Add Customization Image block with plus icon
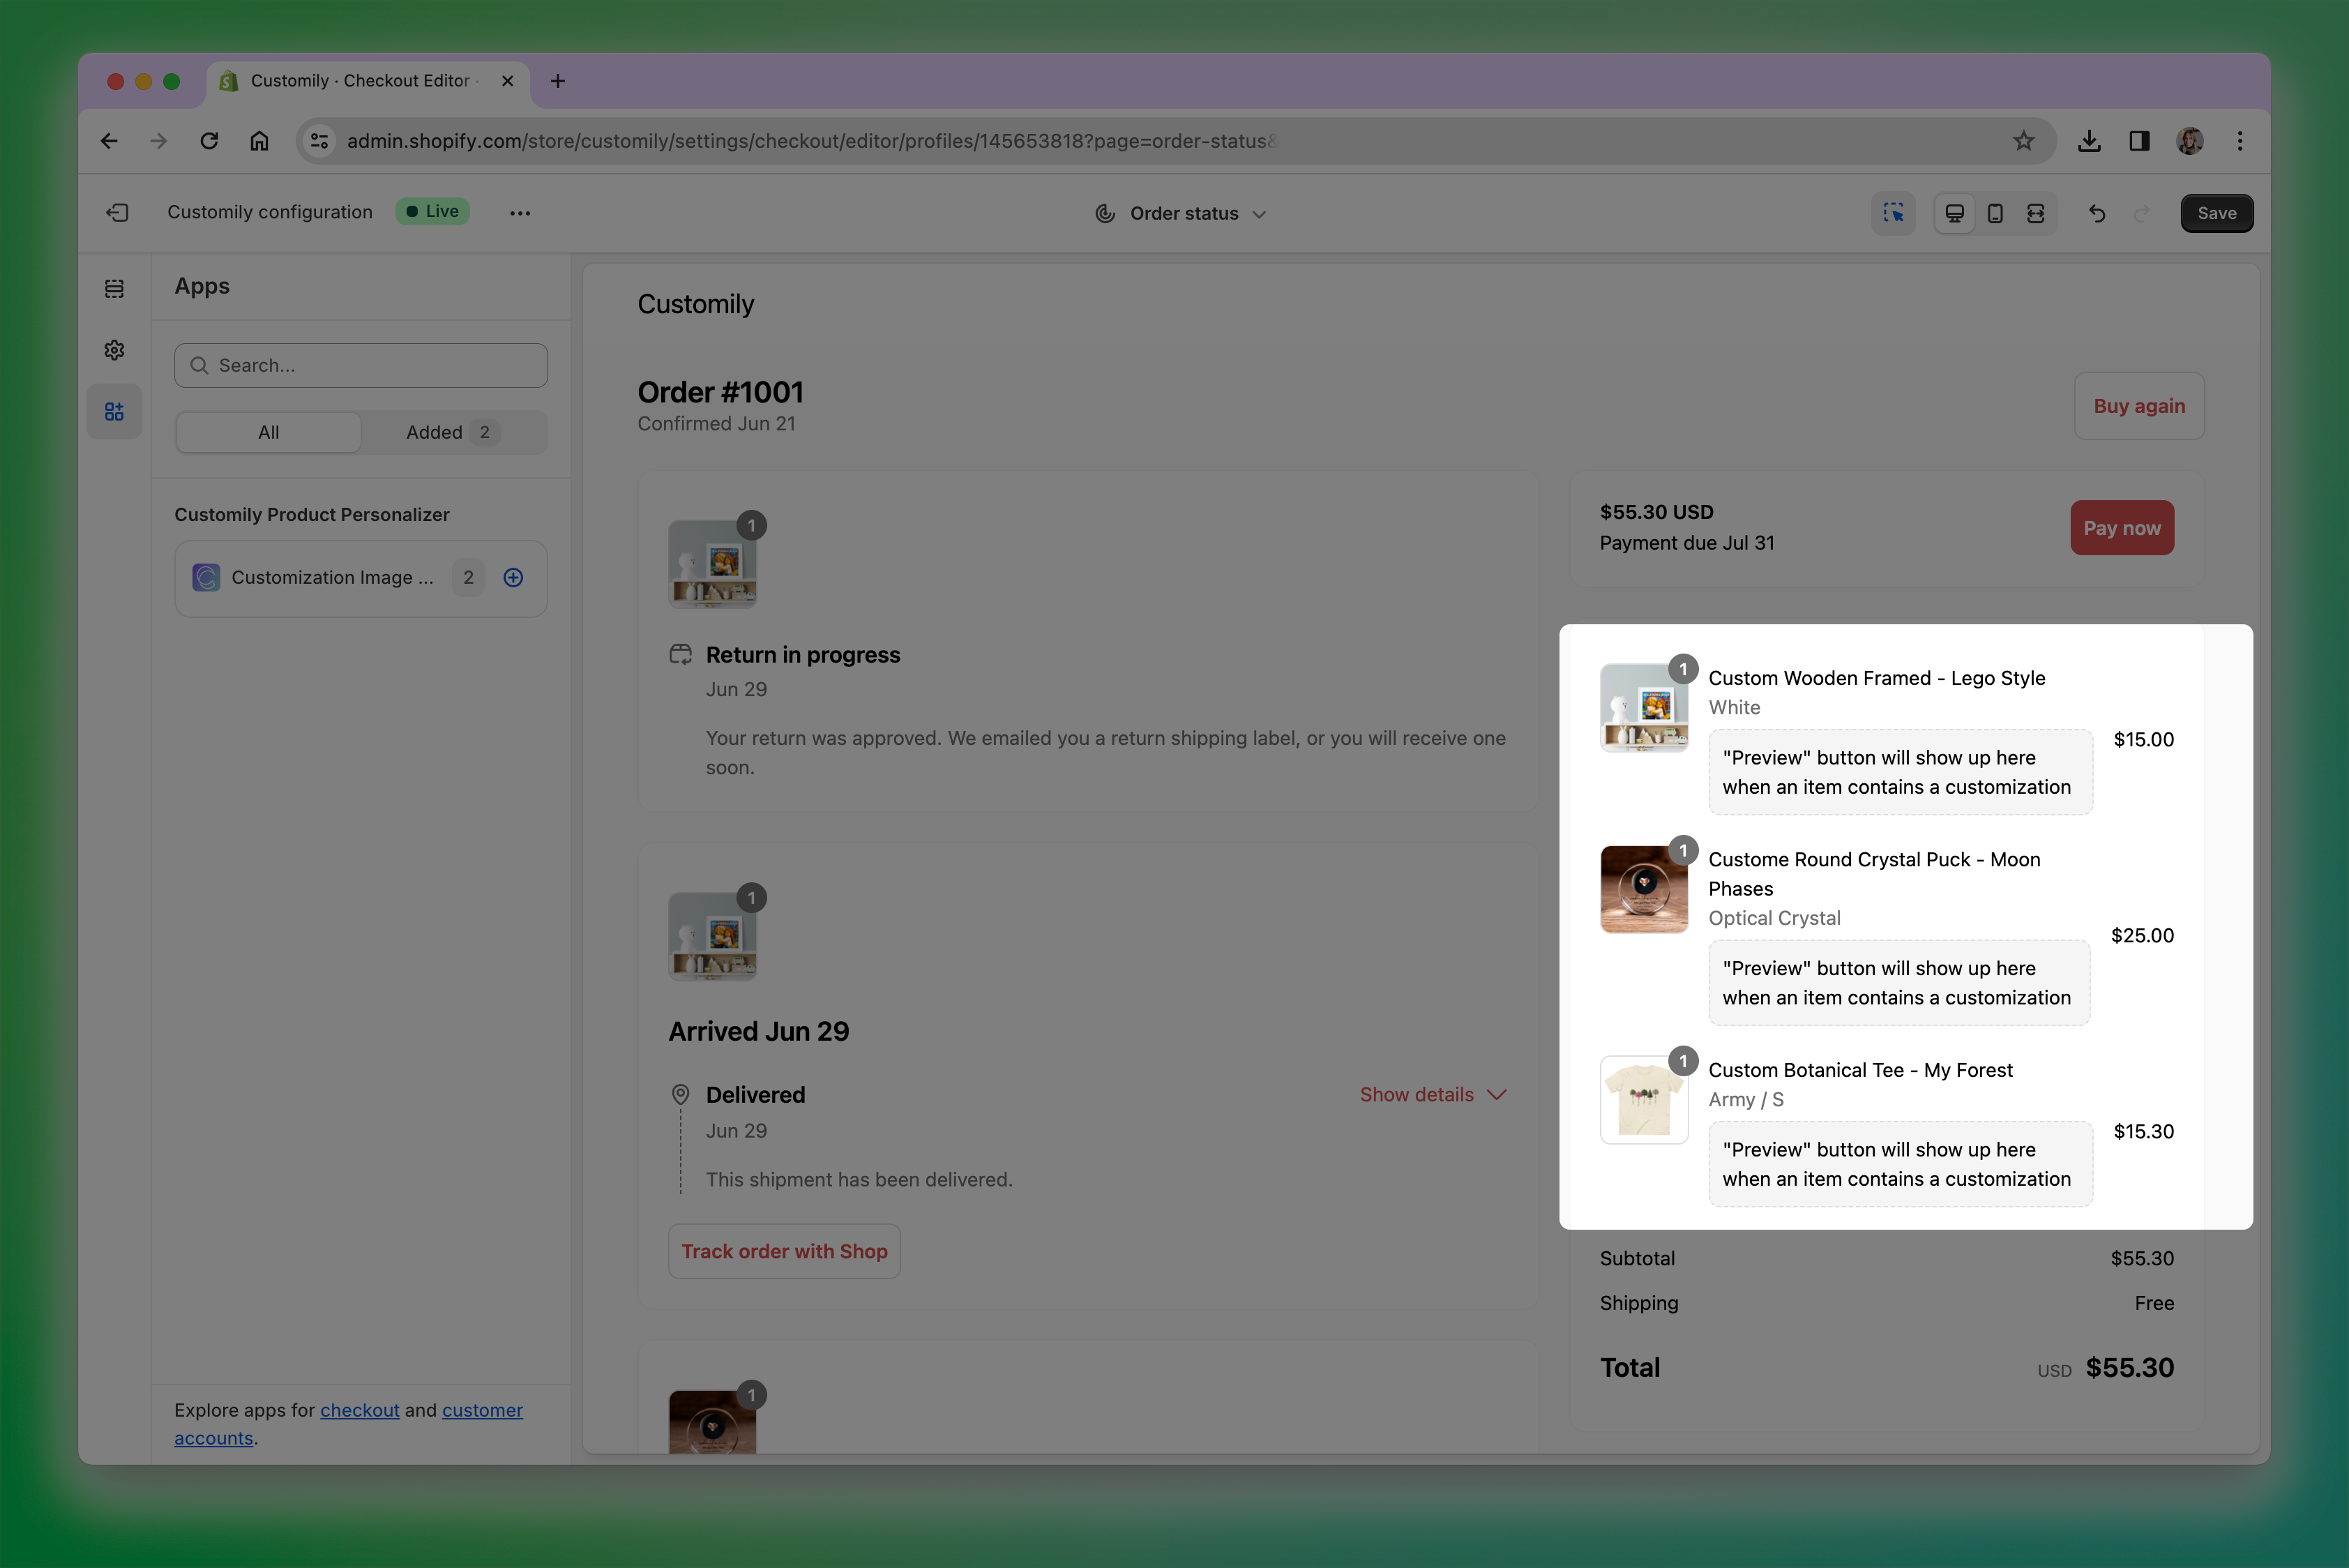The image size is (2349, 1568). click(513, 577)
